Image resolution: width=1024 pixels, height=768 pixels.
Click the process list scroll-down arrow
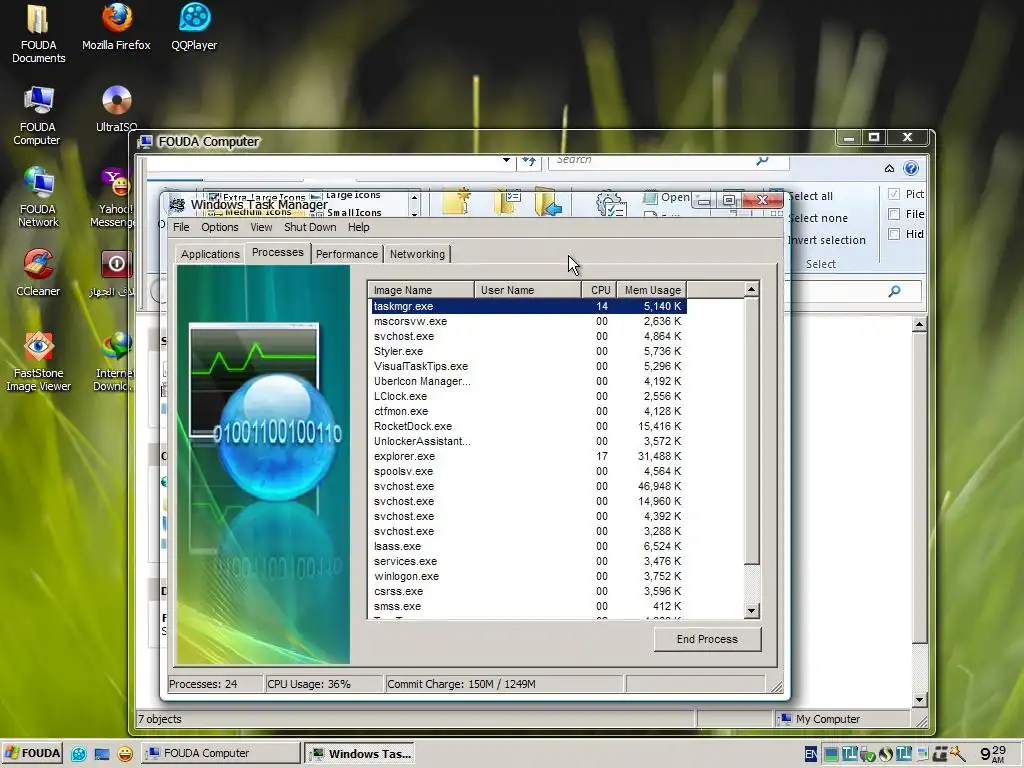tap(752, 611)
